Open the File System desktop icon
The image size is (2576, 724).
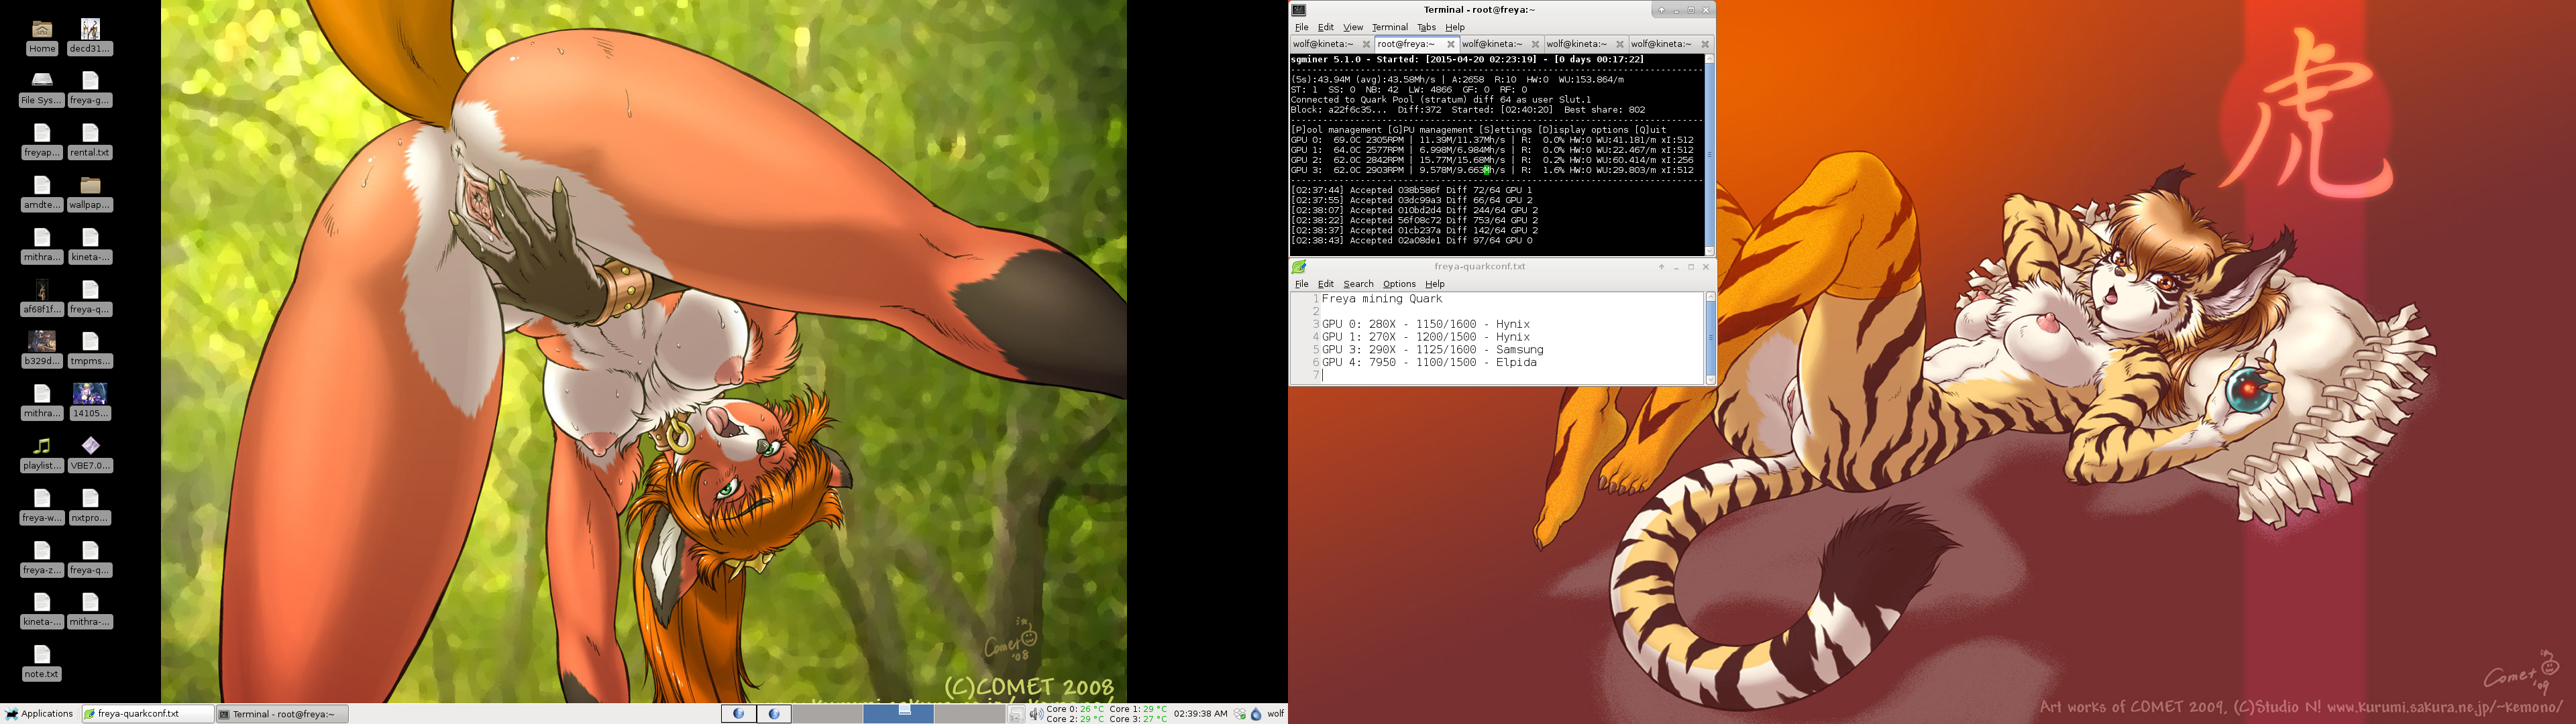click(42, 89)
